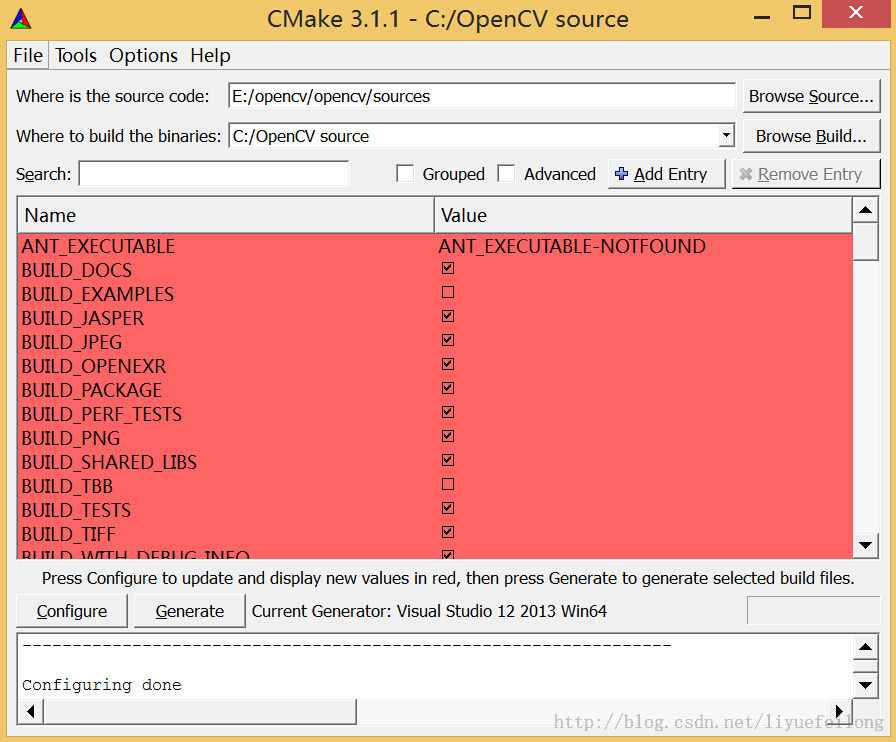Screen dimensions: 896x742
Task: Enable the Advanced checkbox
Action: click(506, 174)
